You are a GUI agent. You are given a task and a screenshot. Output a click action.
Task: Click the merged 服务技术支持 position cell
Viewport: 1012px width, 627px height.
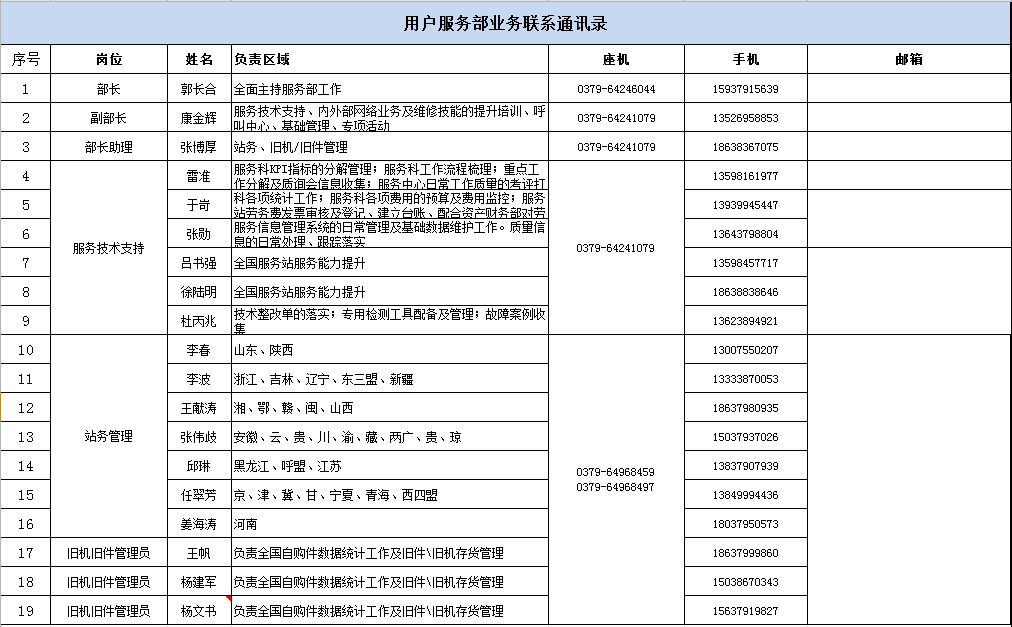(108, 248)
